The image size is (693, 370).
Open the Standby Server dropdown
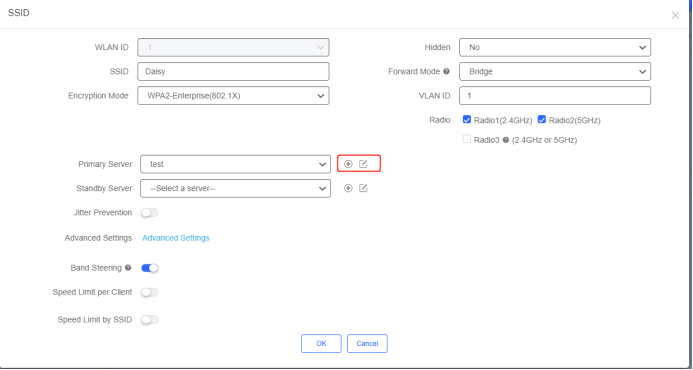click(235, 188)
